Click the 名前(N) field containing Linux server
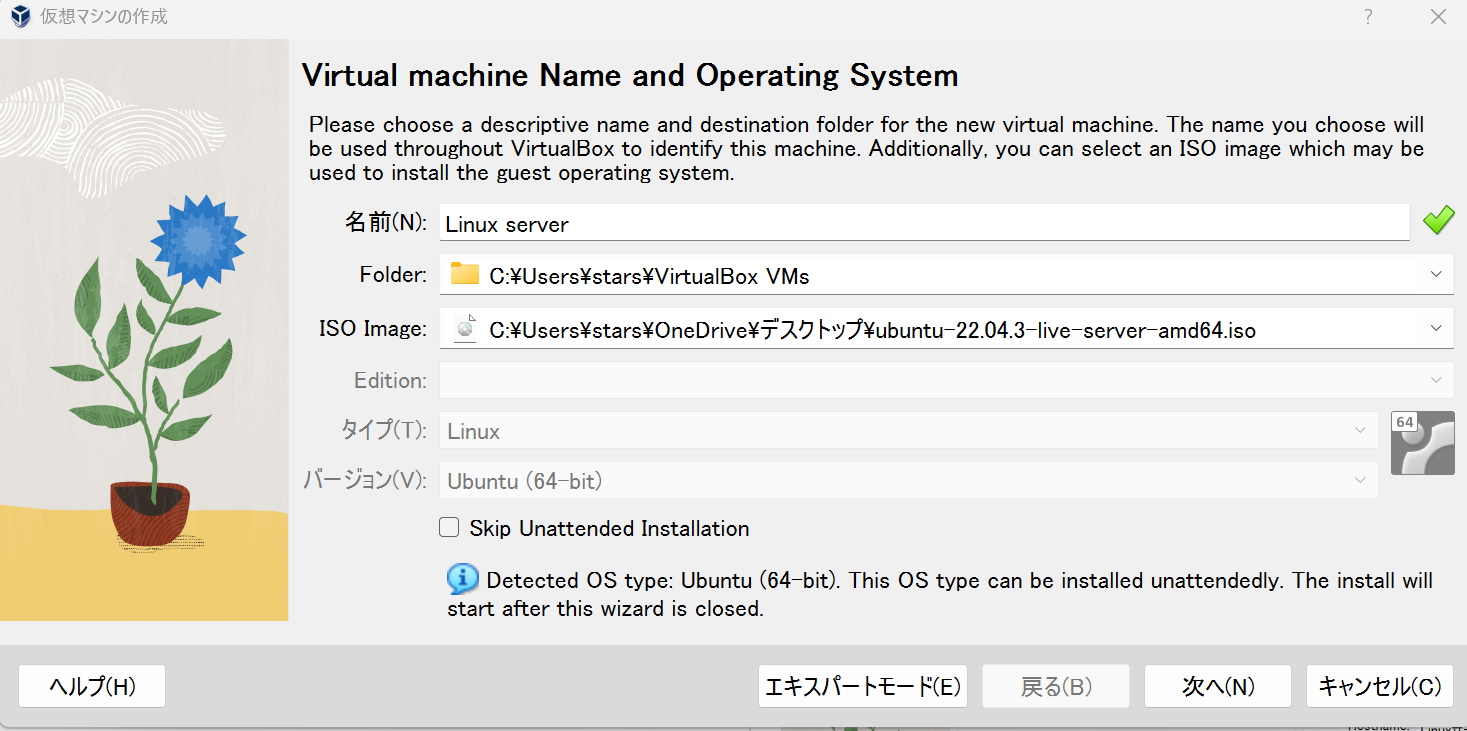 pyautogui.click(x=925, y=223)
